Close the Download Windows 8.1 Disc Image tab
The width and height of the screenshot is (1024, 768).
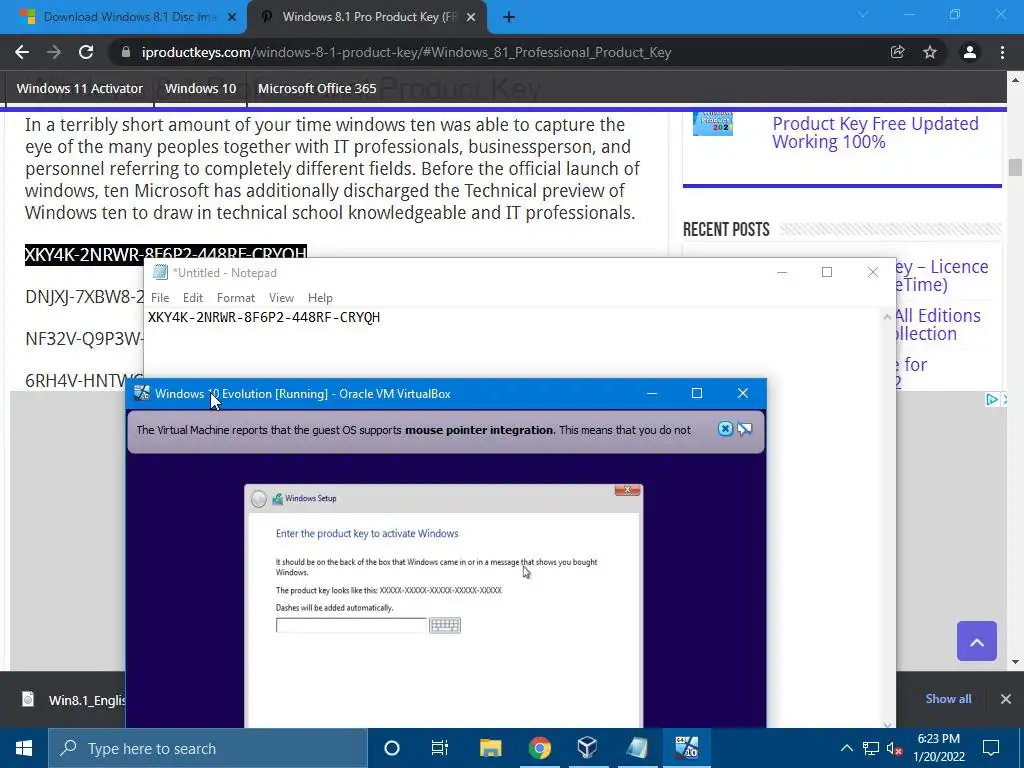tap(232, 18)
